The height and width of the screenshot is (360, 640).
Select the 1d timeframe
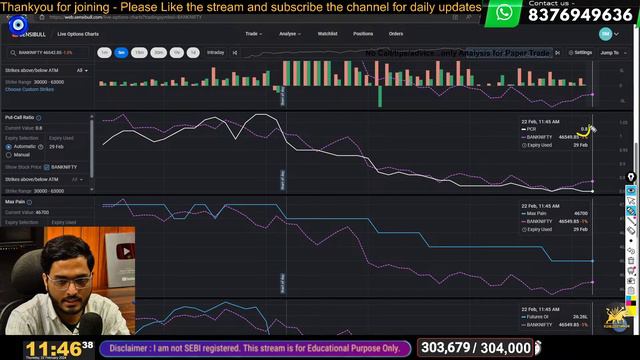[193, 53]
